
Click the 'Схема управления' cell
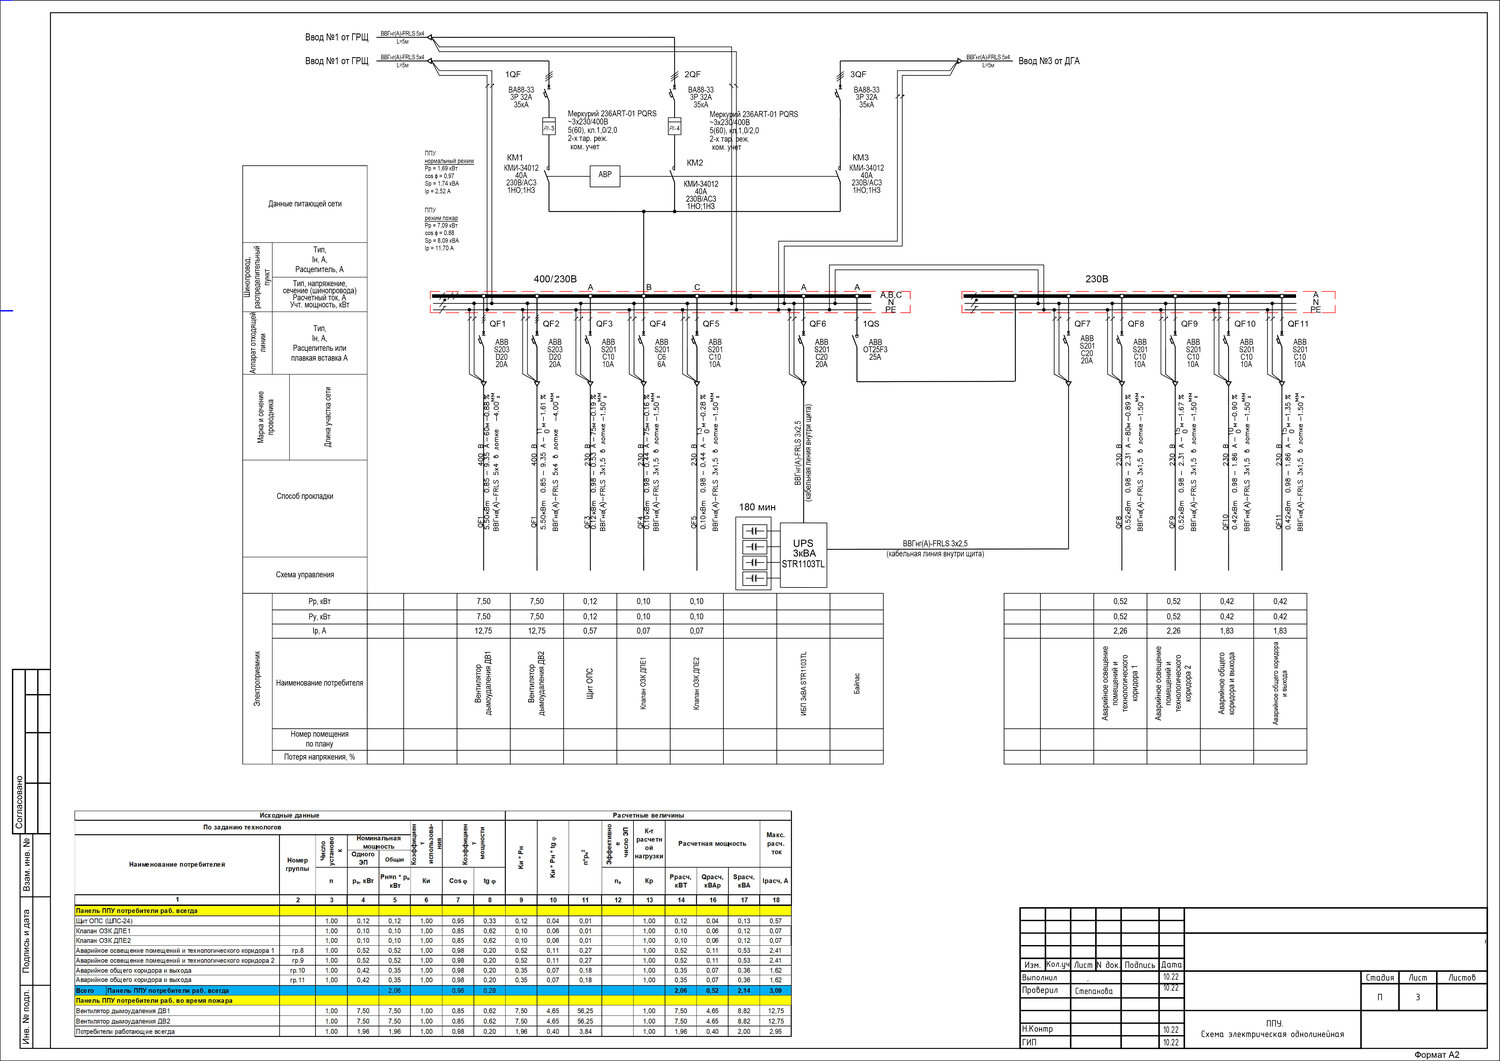(x=305, y=575)
